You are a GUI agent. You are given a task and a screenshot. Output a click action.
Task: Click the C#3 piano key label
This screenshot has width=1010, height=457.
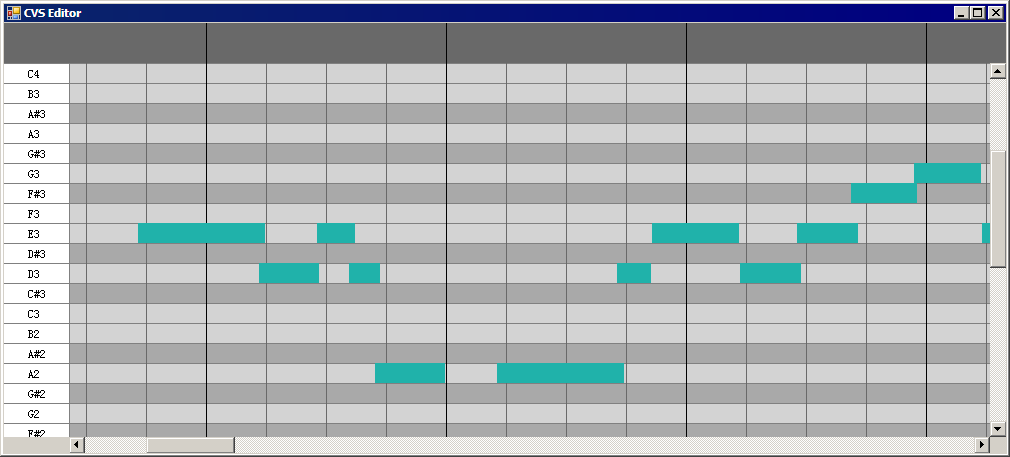pos(36,293)
